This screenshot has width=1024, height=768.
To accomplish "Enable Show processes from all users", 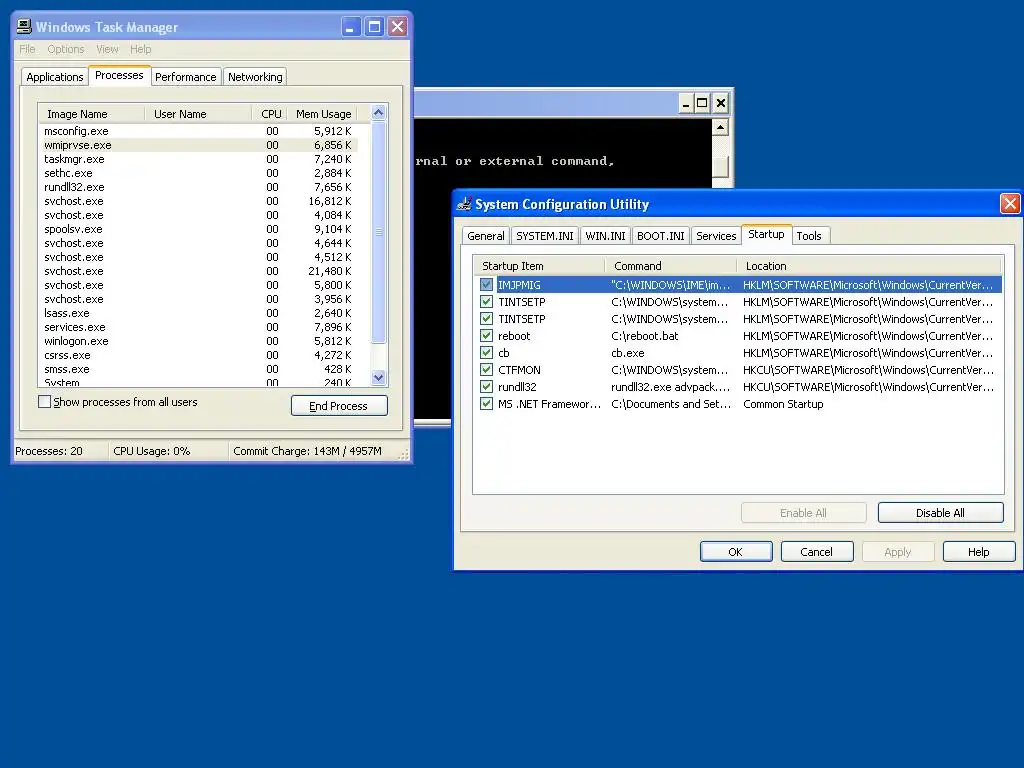I will coord(44,402).
